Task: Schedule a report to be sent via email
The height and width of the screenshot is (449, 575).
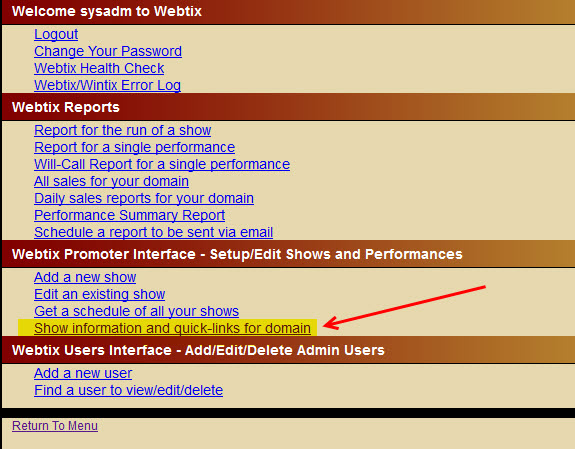Action: pos(154,232)
